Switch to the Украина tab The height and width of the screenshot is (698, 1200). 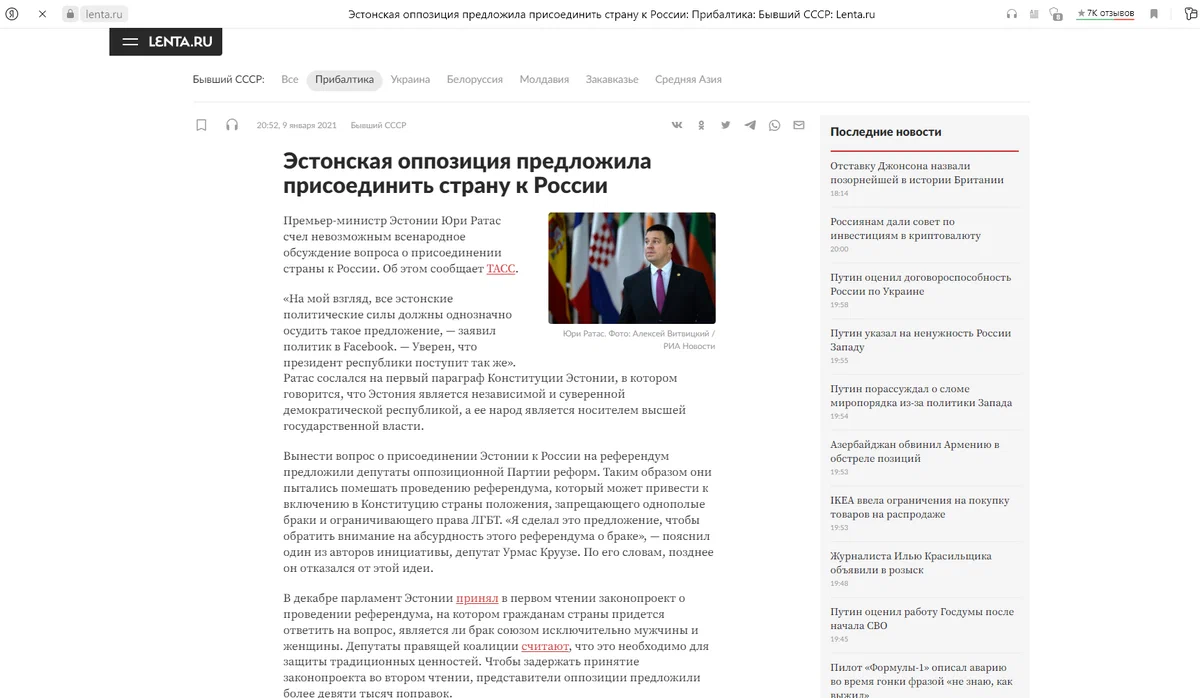[410, 79]
